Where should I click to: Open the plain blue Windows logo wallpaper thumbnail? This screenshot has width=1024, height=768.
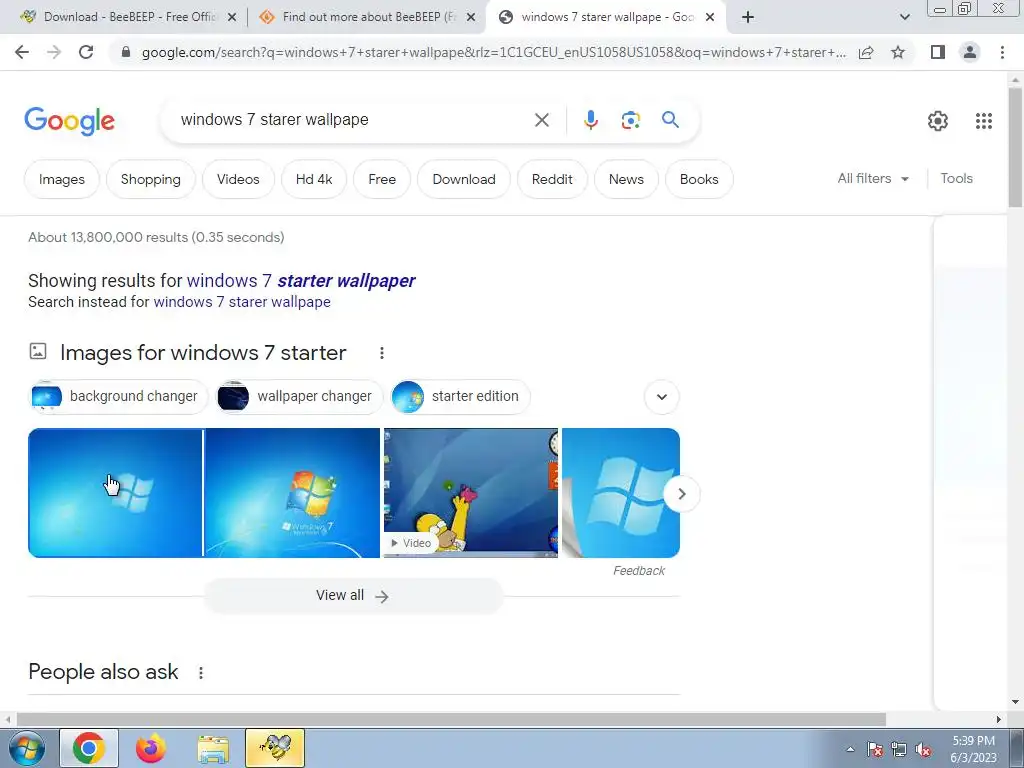point(115,493)
